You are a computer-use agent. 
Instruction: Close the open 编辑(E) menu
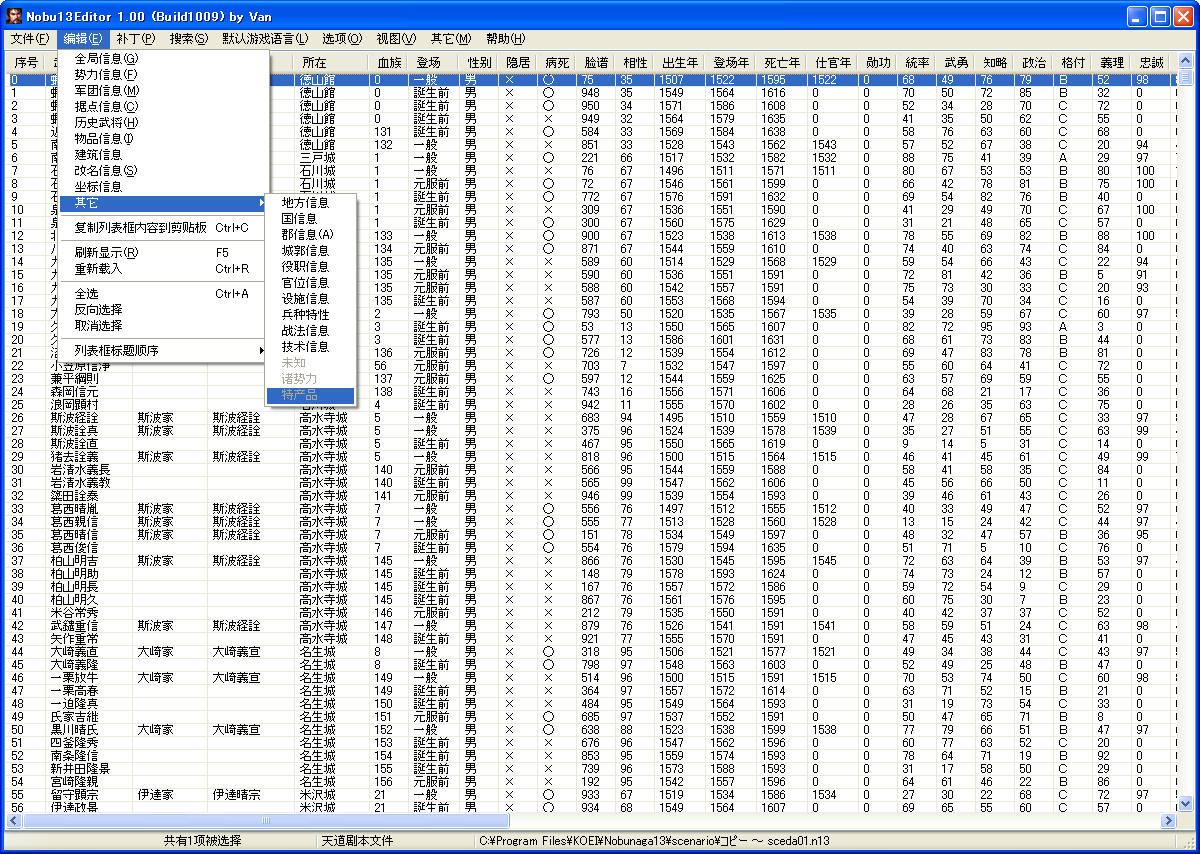82,39
